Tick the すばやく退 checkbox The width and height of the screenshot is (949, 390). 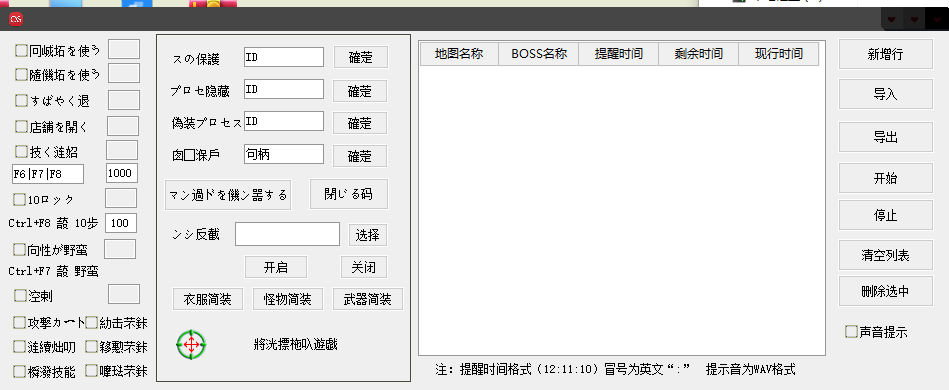tap(21, 100)
